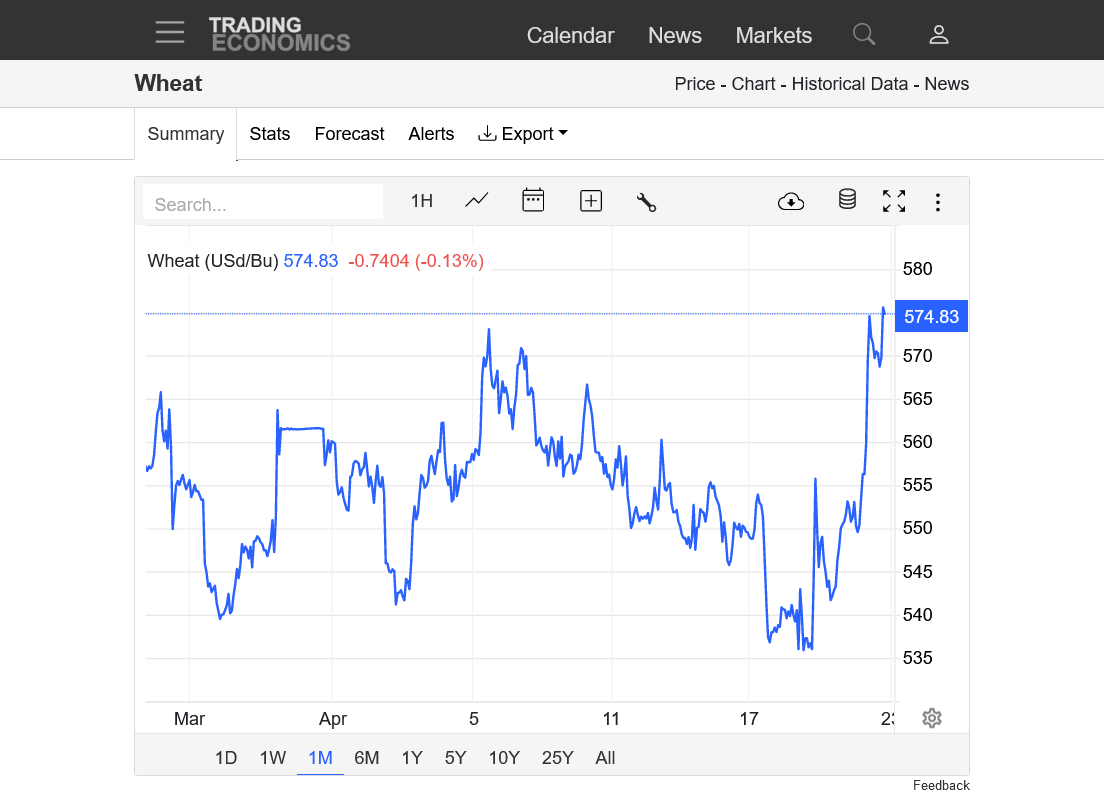
Task: Open the three-dot more options menu
Action: (938, 202)
